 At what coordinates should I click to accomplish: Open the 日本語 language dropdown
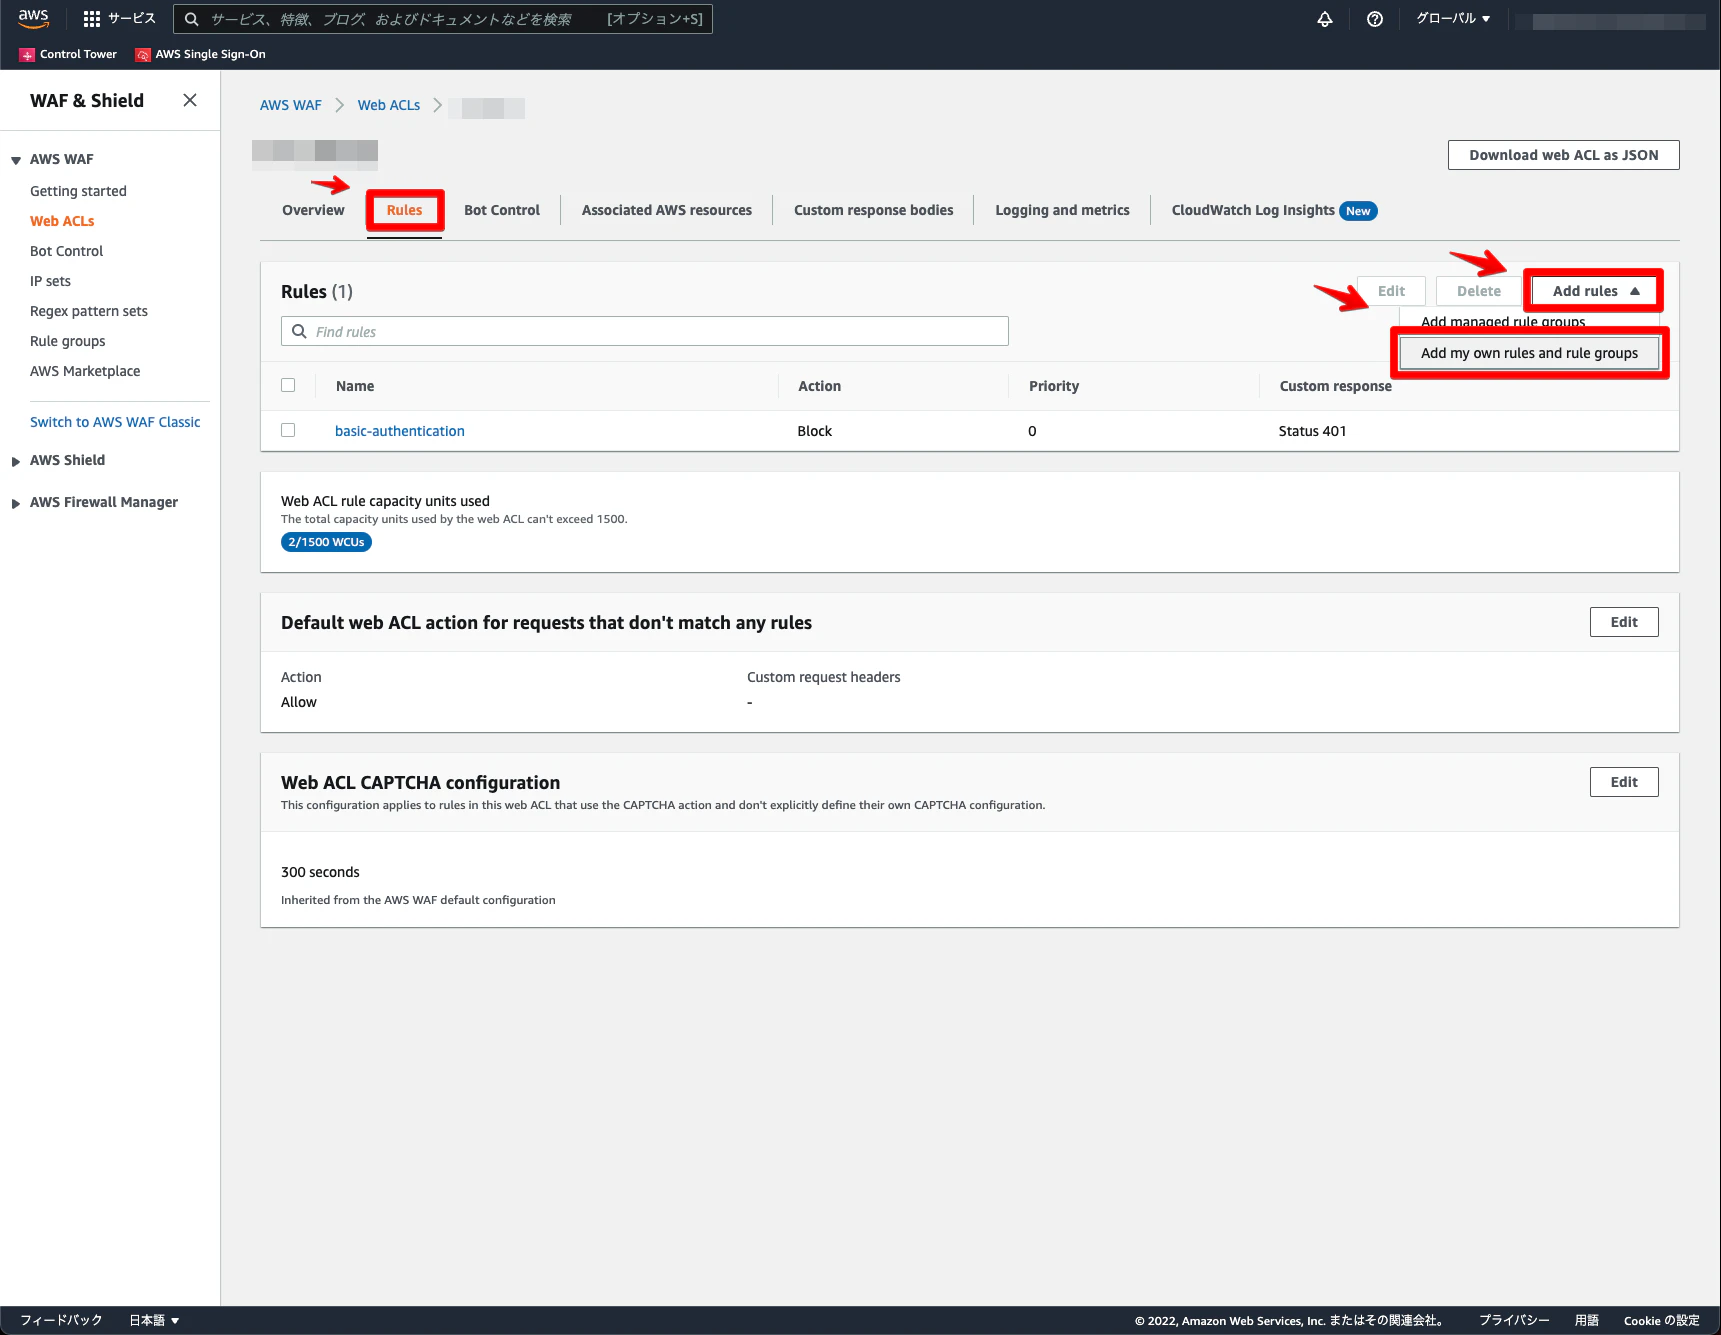click(154, 1320)
